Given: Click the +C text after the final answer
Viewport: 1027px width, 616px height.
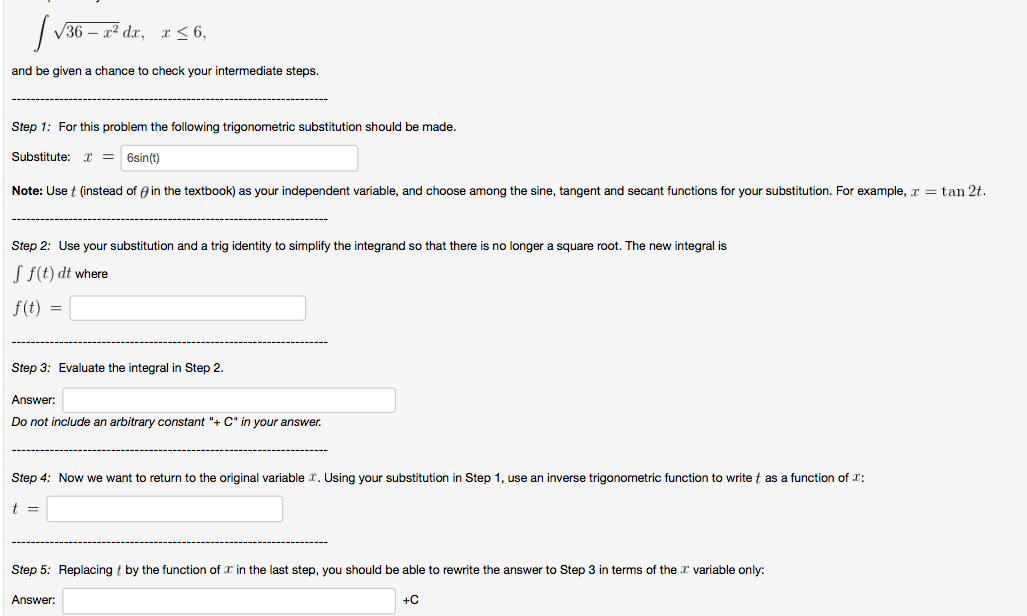Looking at the screenshot, I should (x=410, y=600).
